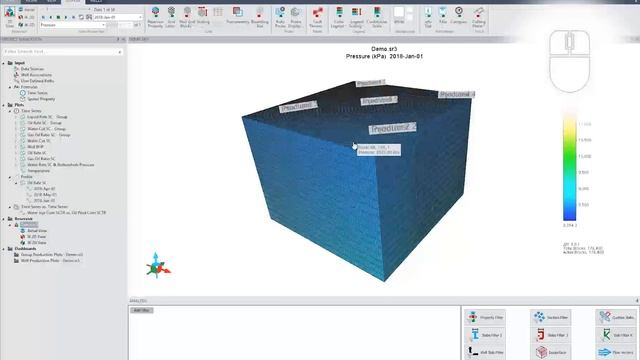Open Well BHP plot

pyautogui.click(x=35, y=147)
